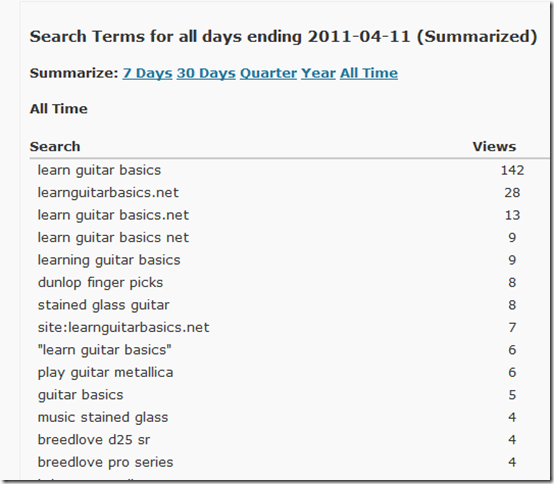Select the 'learnguitarbasics.net' search term

pyautogui.click(x=108, y=193)
